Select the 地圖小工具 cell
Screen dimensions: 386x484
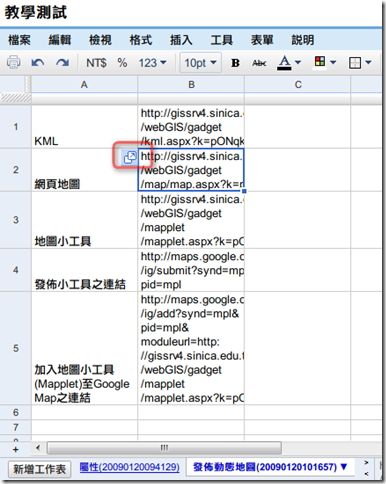(84, 220)
